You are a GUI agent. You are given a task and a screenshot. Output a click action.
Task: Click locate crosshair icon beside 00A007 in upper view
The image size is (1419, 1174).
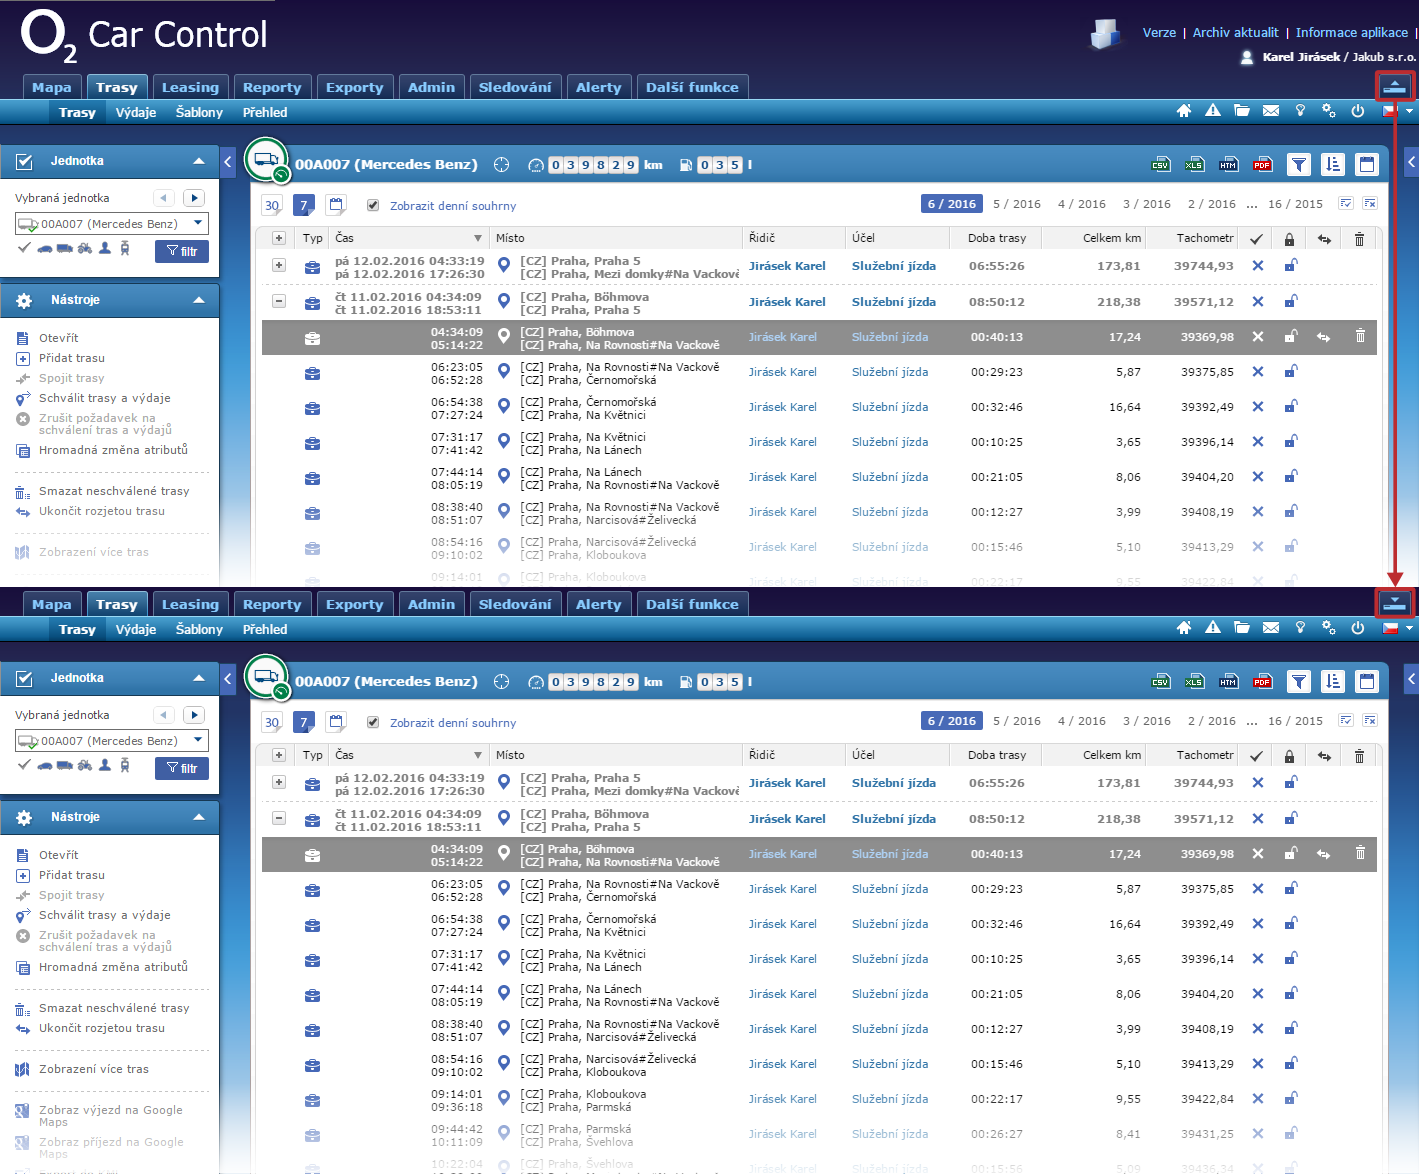(x=502, y=165)
